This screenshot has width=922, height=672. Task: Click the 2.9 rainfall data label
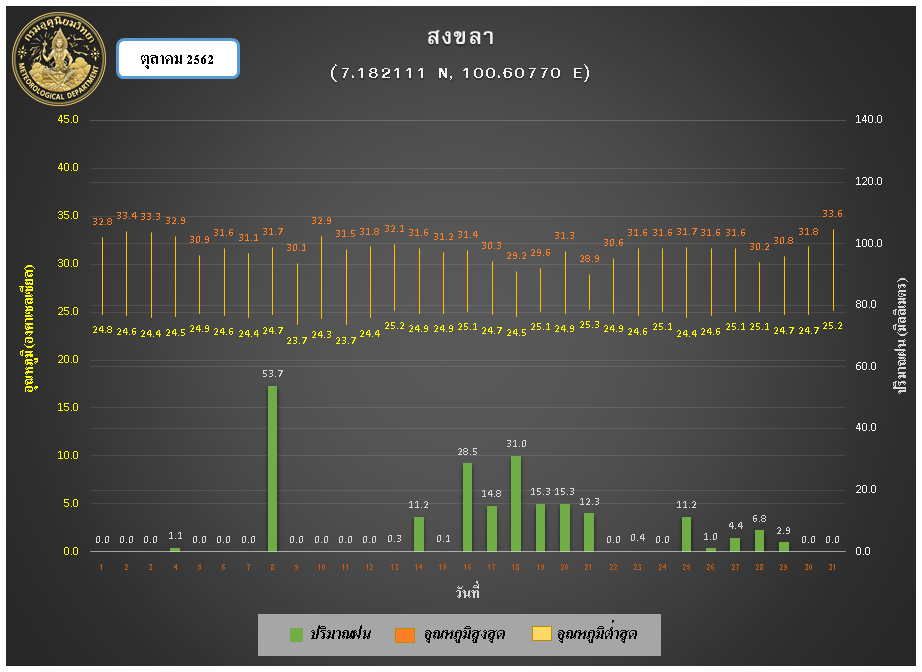(x=783, y=531)
